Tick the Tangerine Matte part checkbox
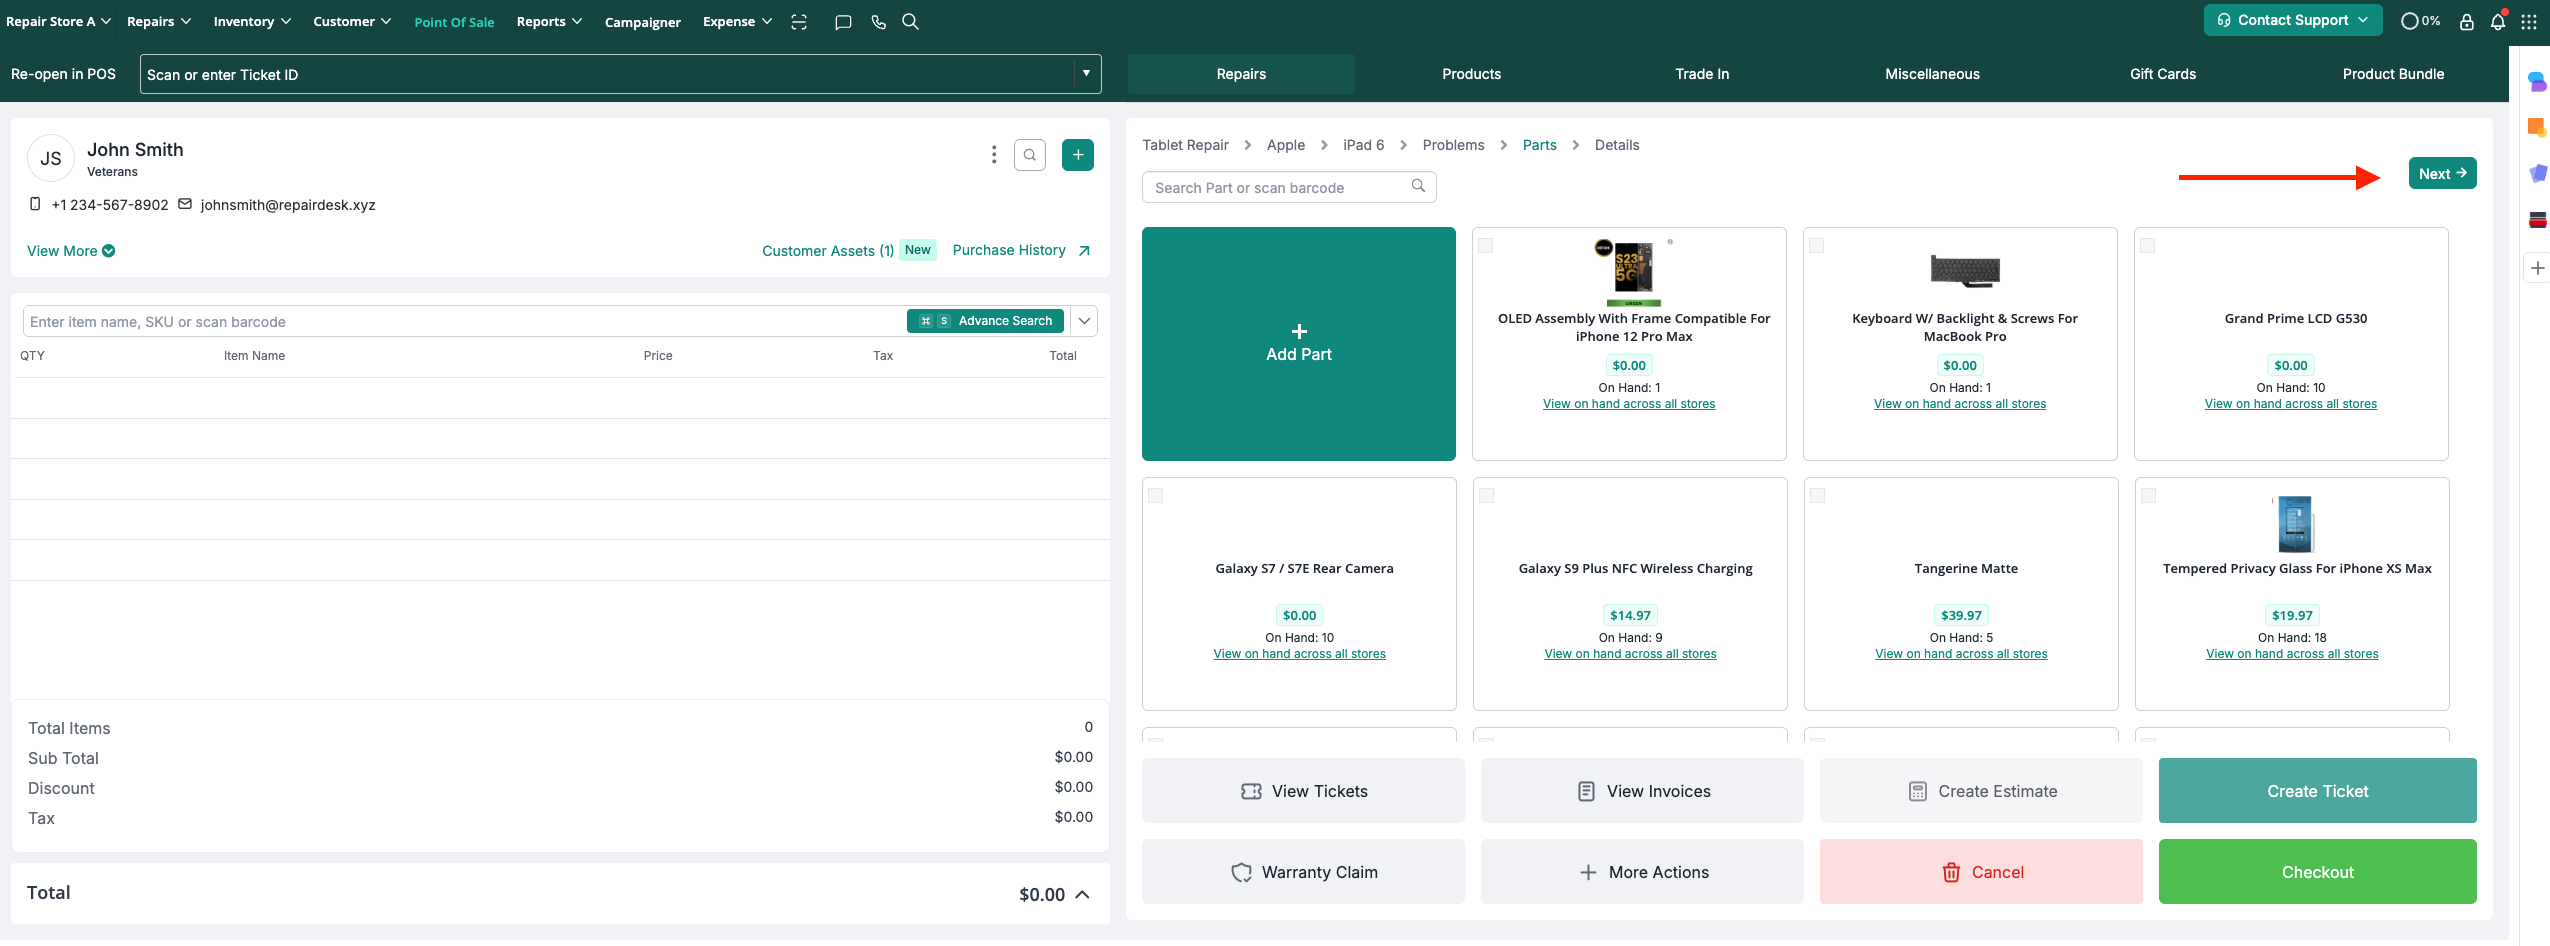The width and height of the screenshot is (2550, 946). 1818,496
